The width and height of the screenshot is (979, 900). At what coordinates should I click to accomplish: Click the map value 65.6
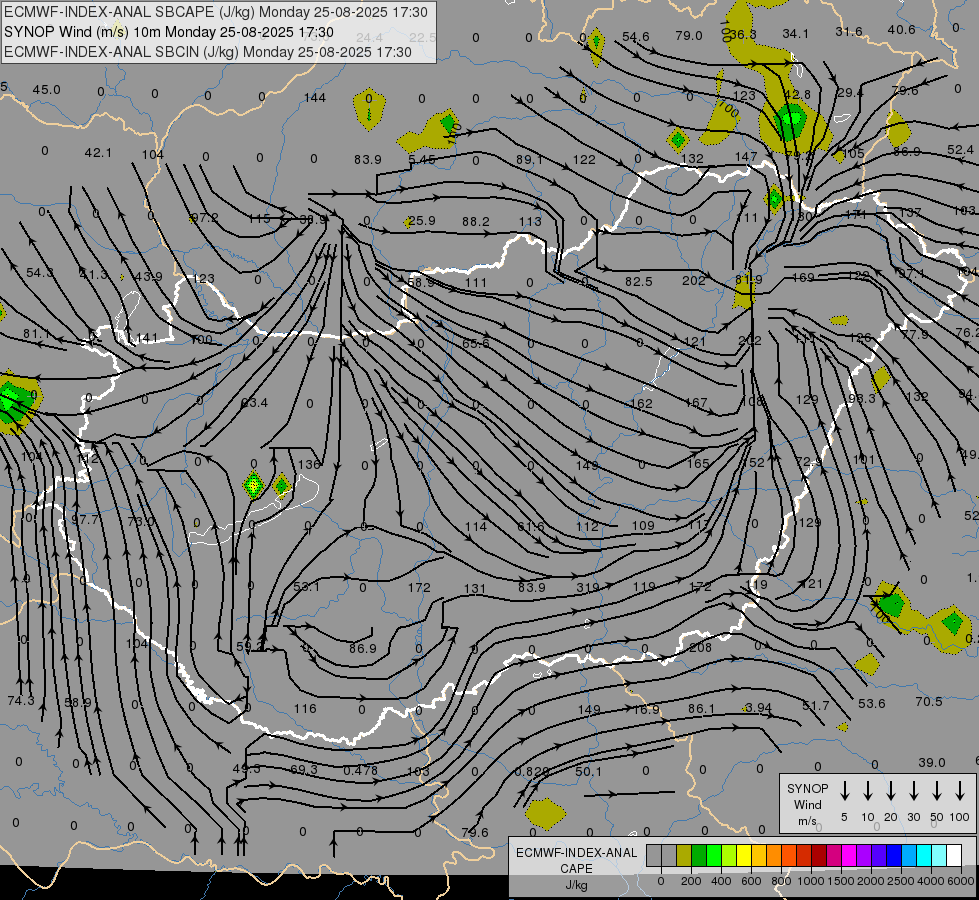coord(476,343)
